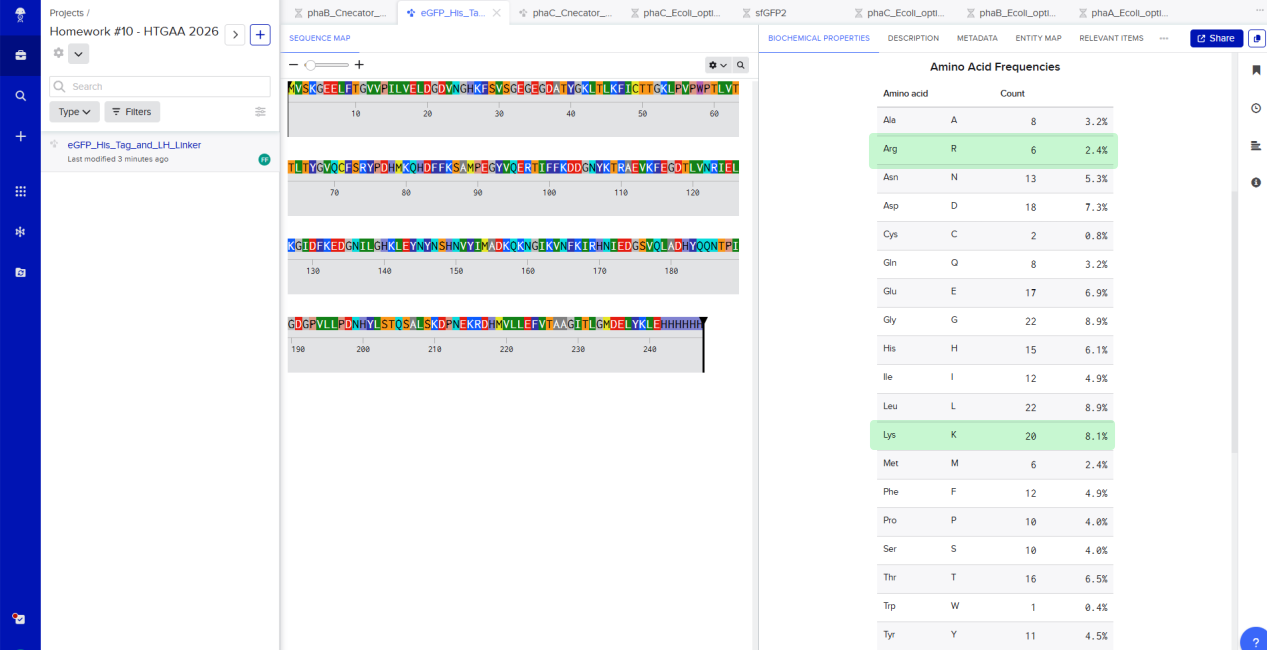Open the sequence search magnifier icon

click(741, 65)
